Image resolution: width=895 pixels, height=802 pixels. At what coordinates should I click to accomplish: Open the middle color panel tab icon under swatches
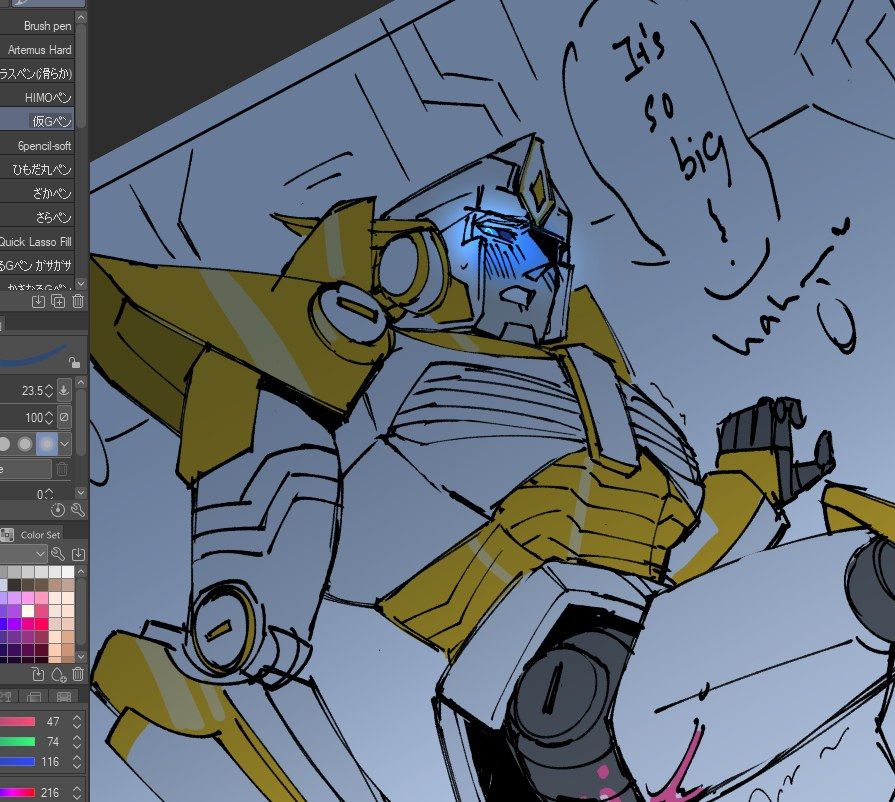34,696
